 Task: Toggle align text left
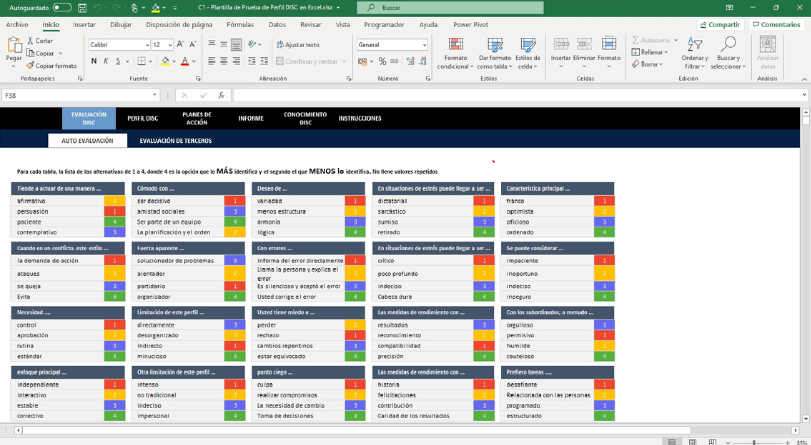point(212,61)
